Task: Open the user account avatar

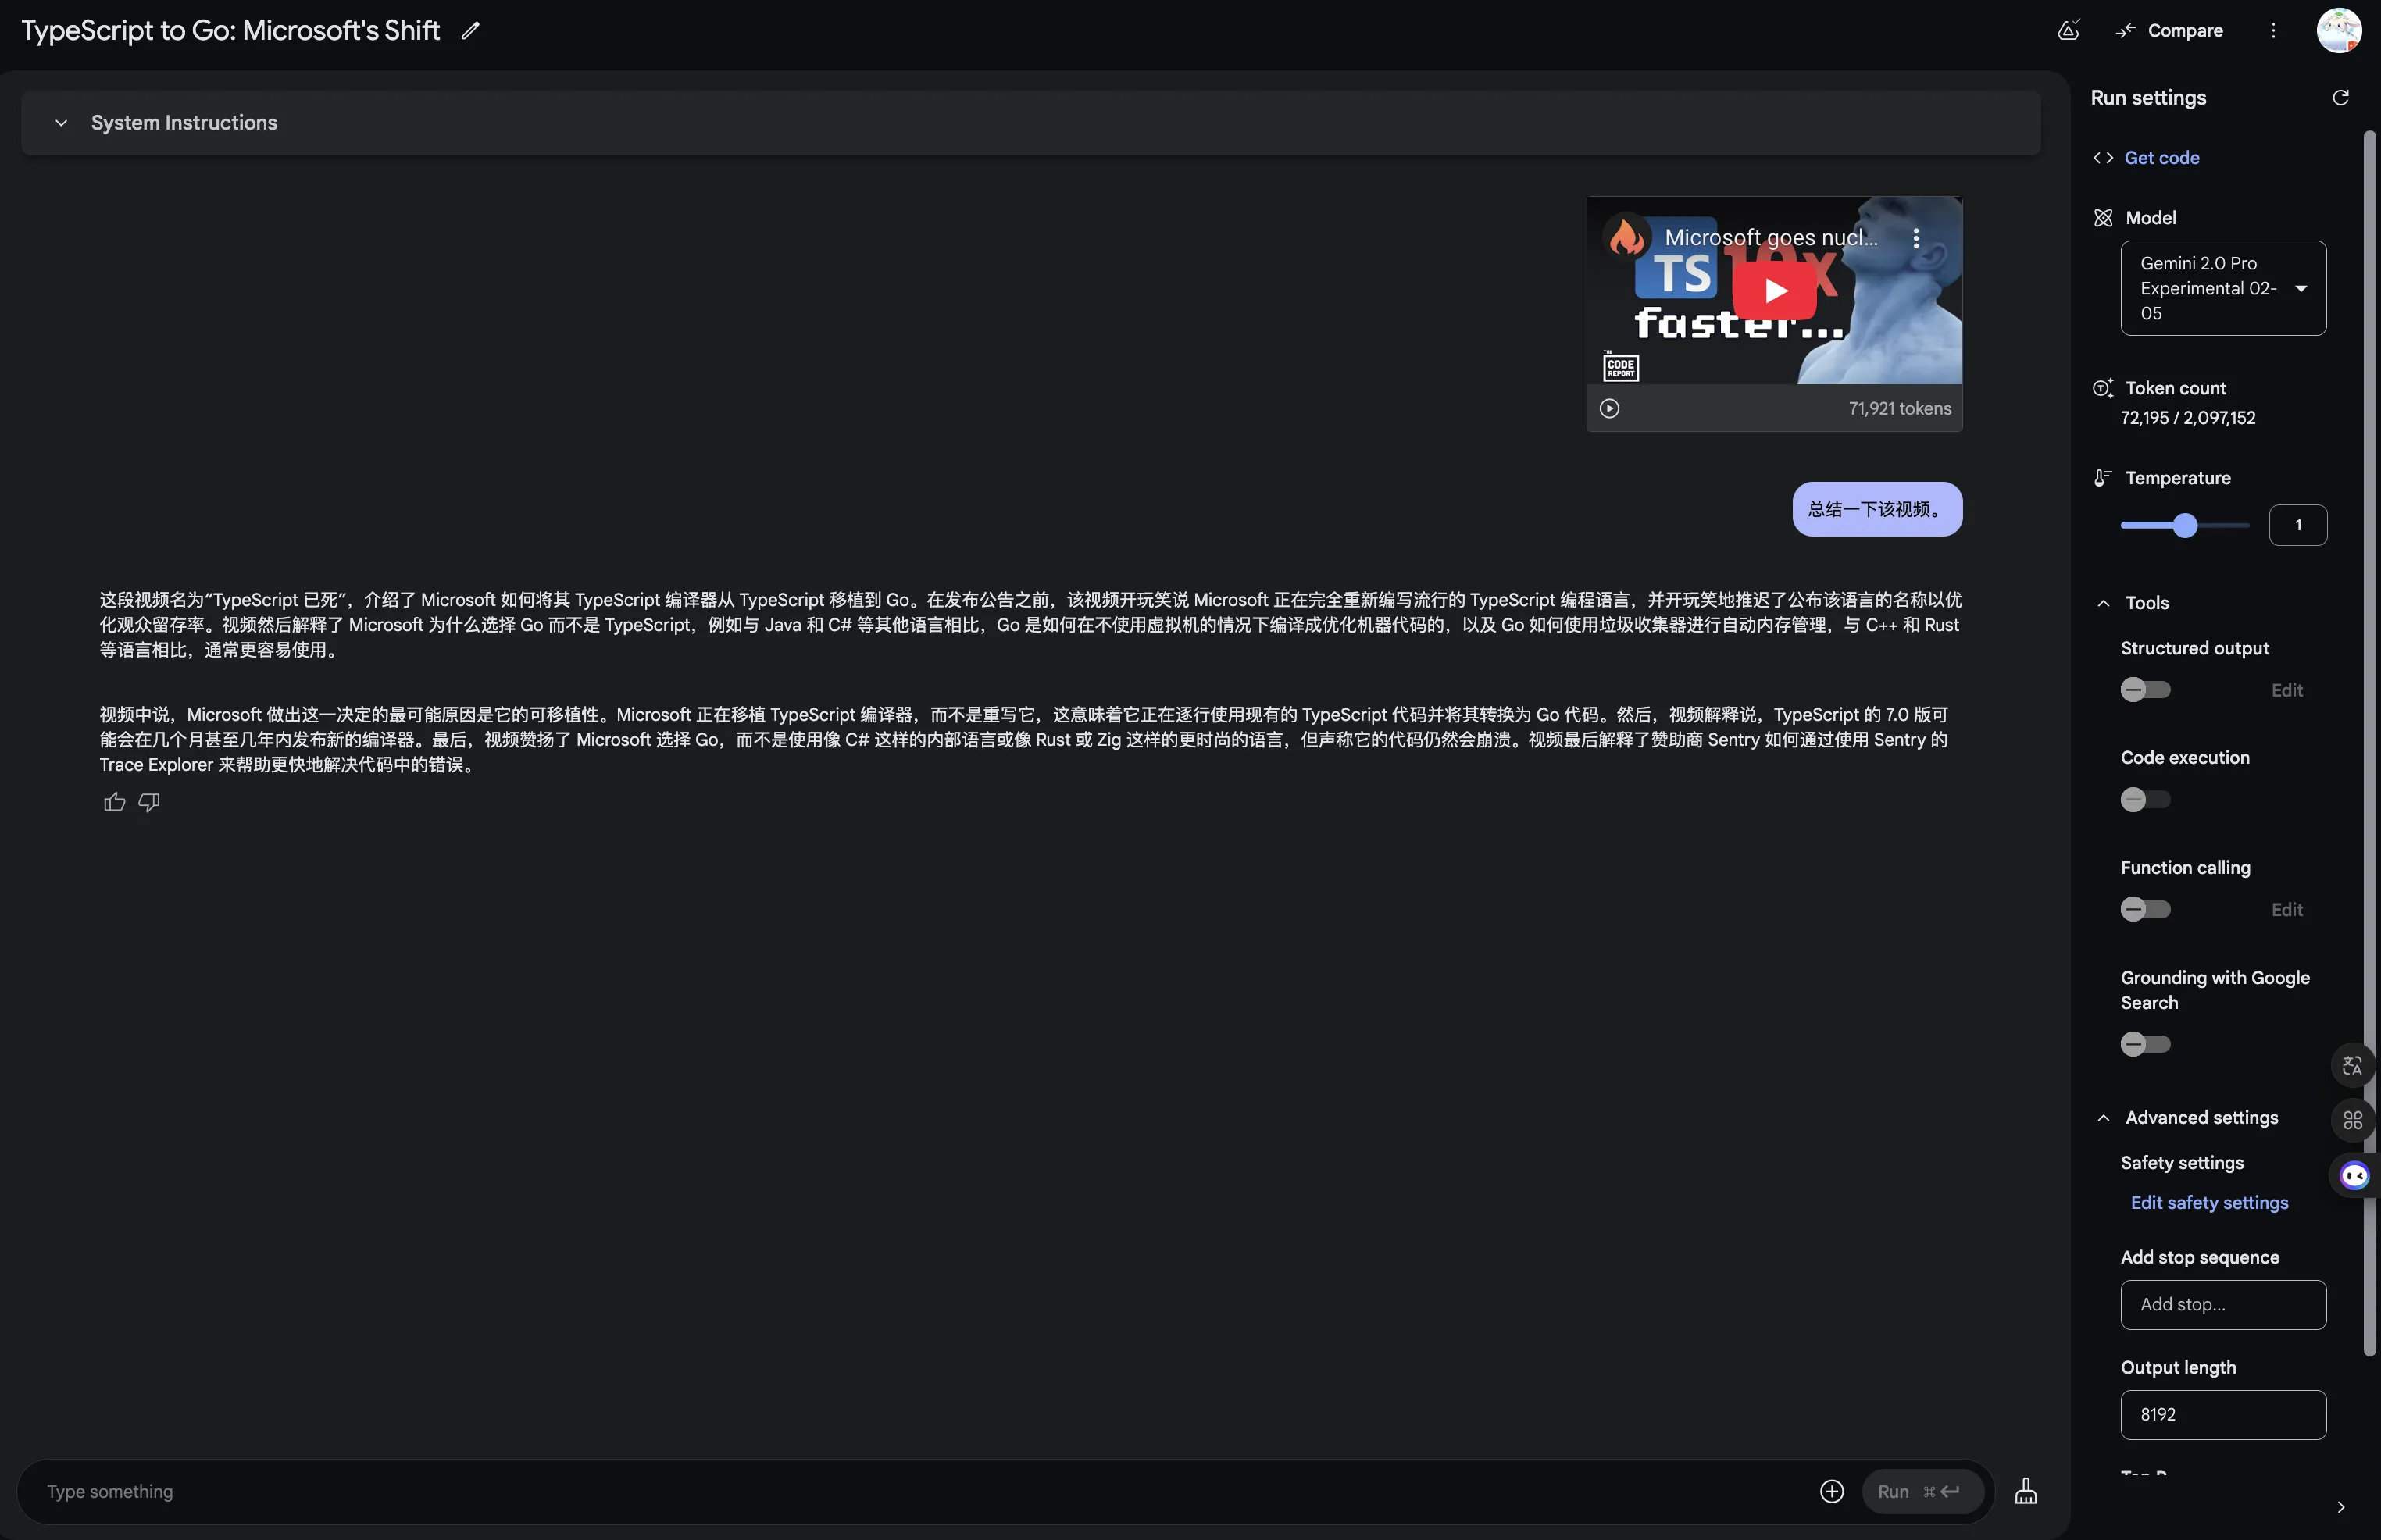Action: [2339, 30]
